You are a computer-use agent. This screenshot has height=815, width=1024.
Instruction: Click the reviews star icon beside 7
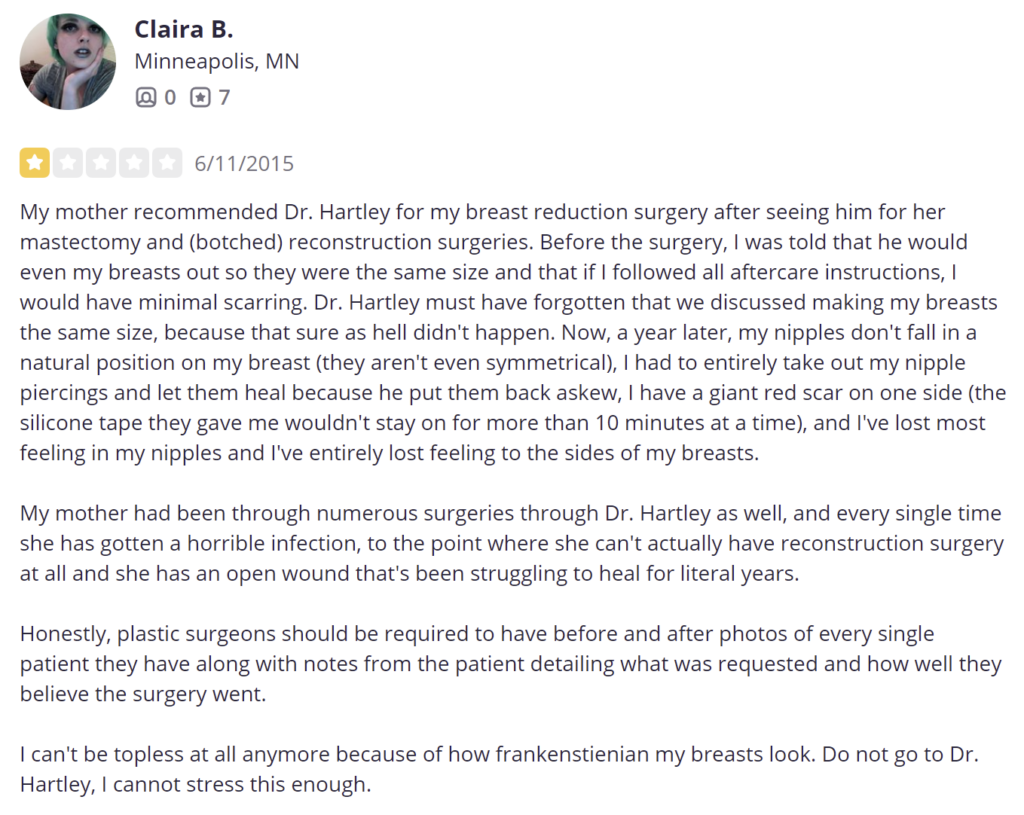pos(200,97)
